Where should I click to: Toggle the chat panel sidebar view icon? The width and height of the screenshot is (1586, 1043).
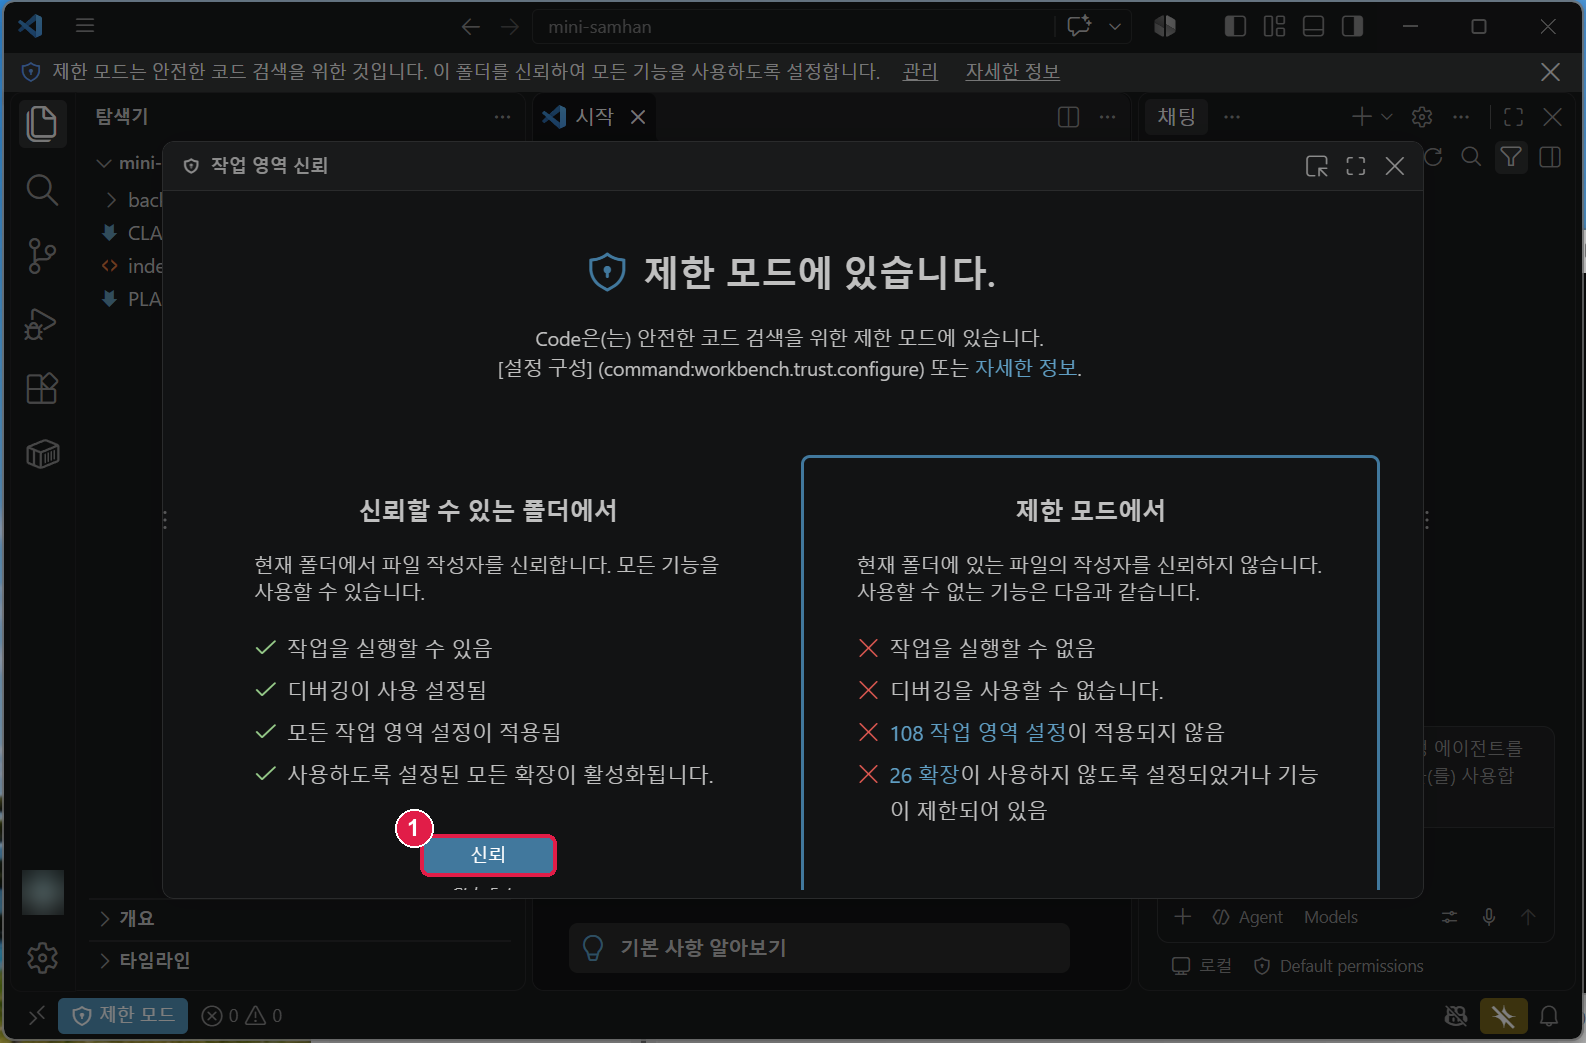tap(1550, 157)
